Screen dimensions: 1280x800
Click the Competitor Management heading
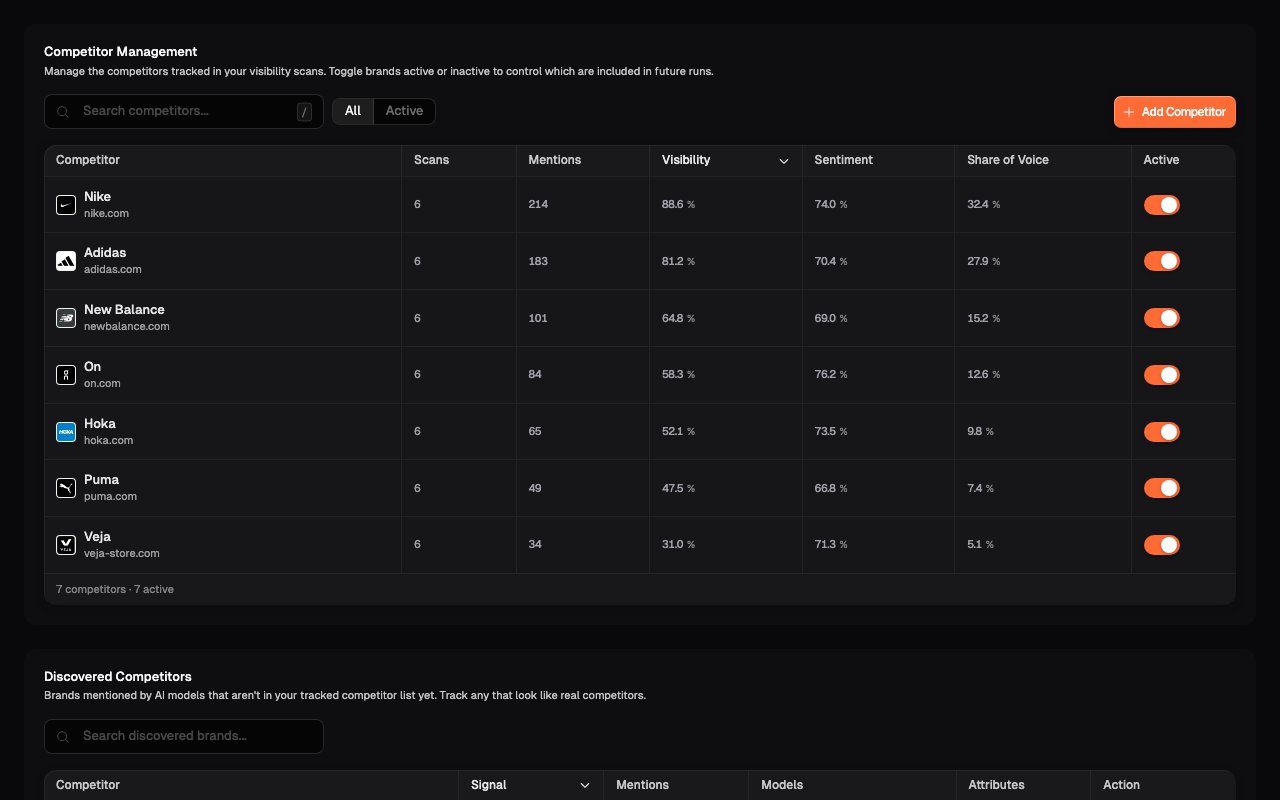tap(120, 51)
